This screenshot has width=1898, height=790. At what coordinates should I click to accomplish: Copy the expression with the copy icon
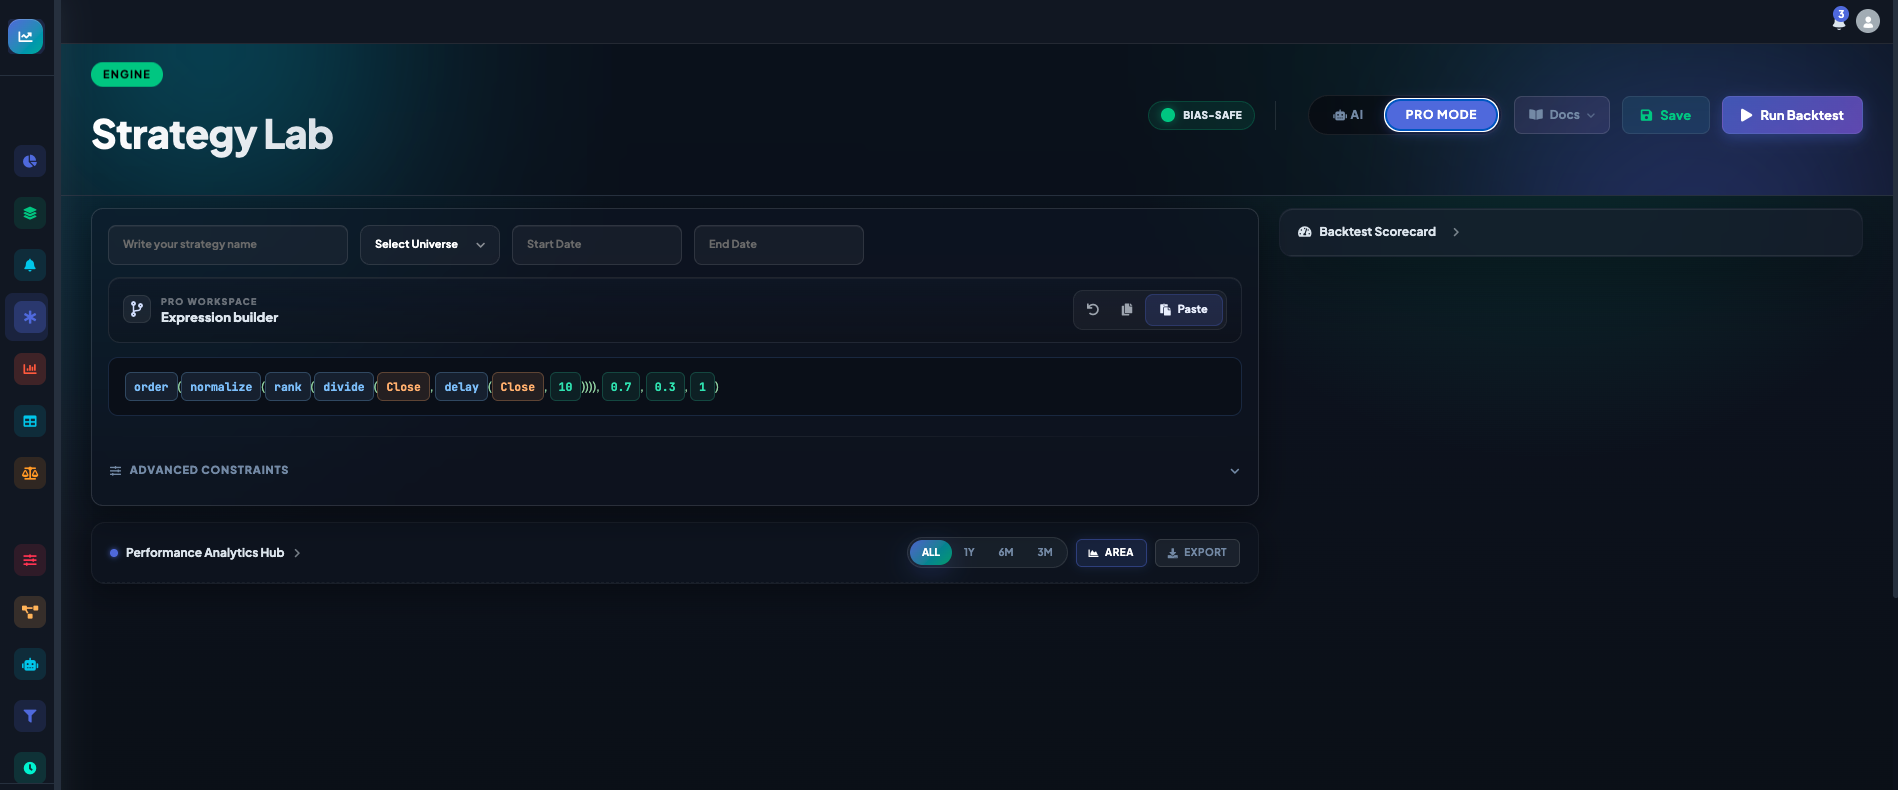coord(1127,310)
